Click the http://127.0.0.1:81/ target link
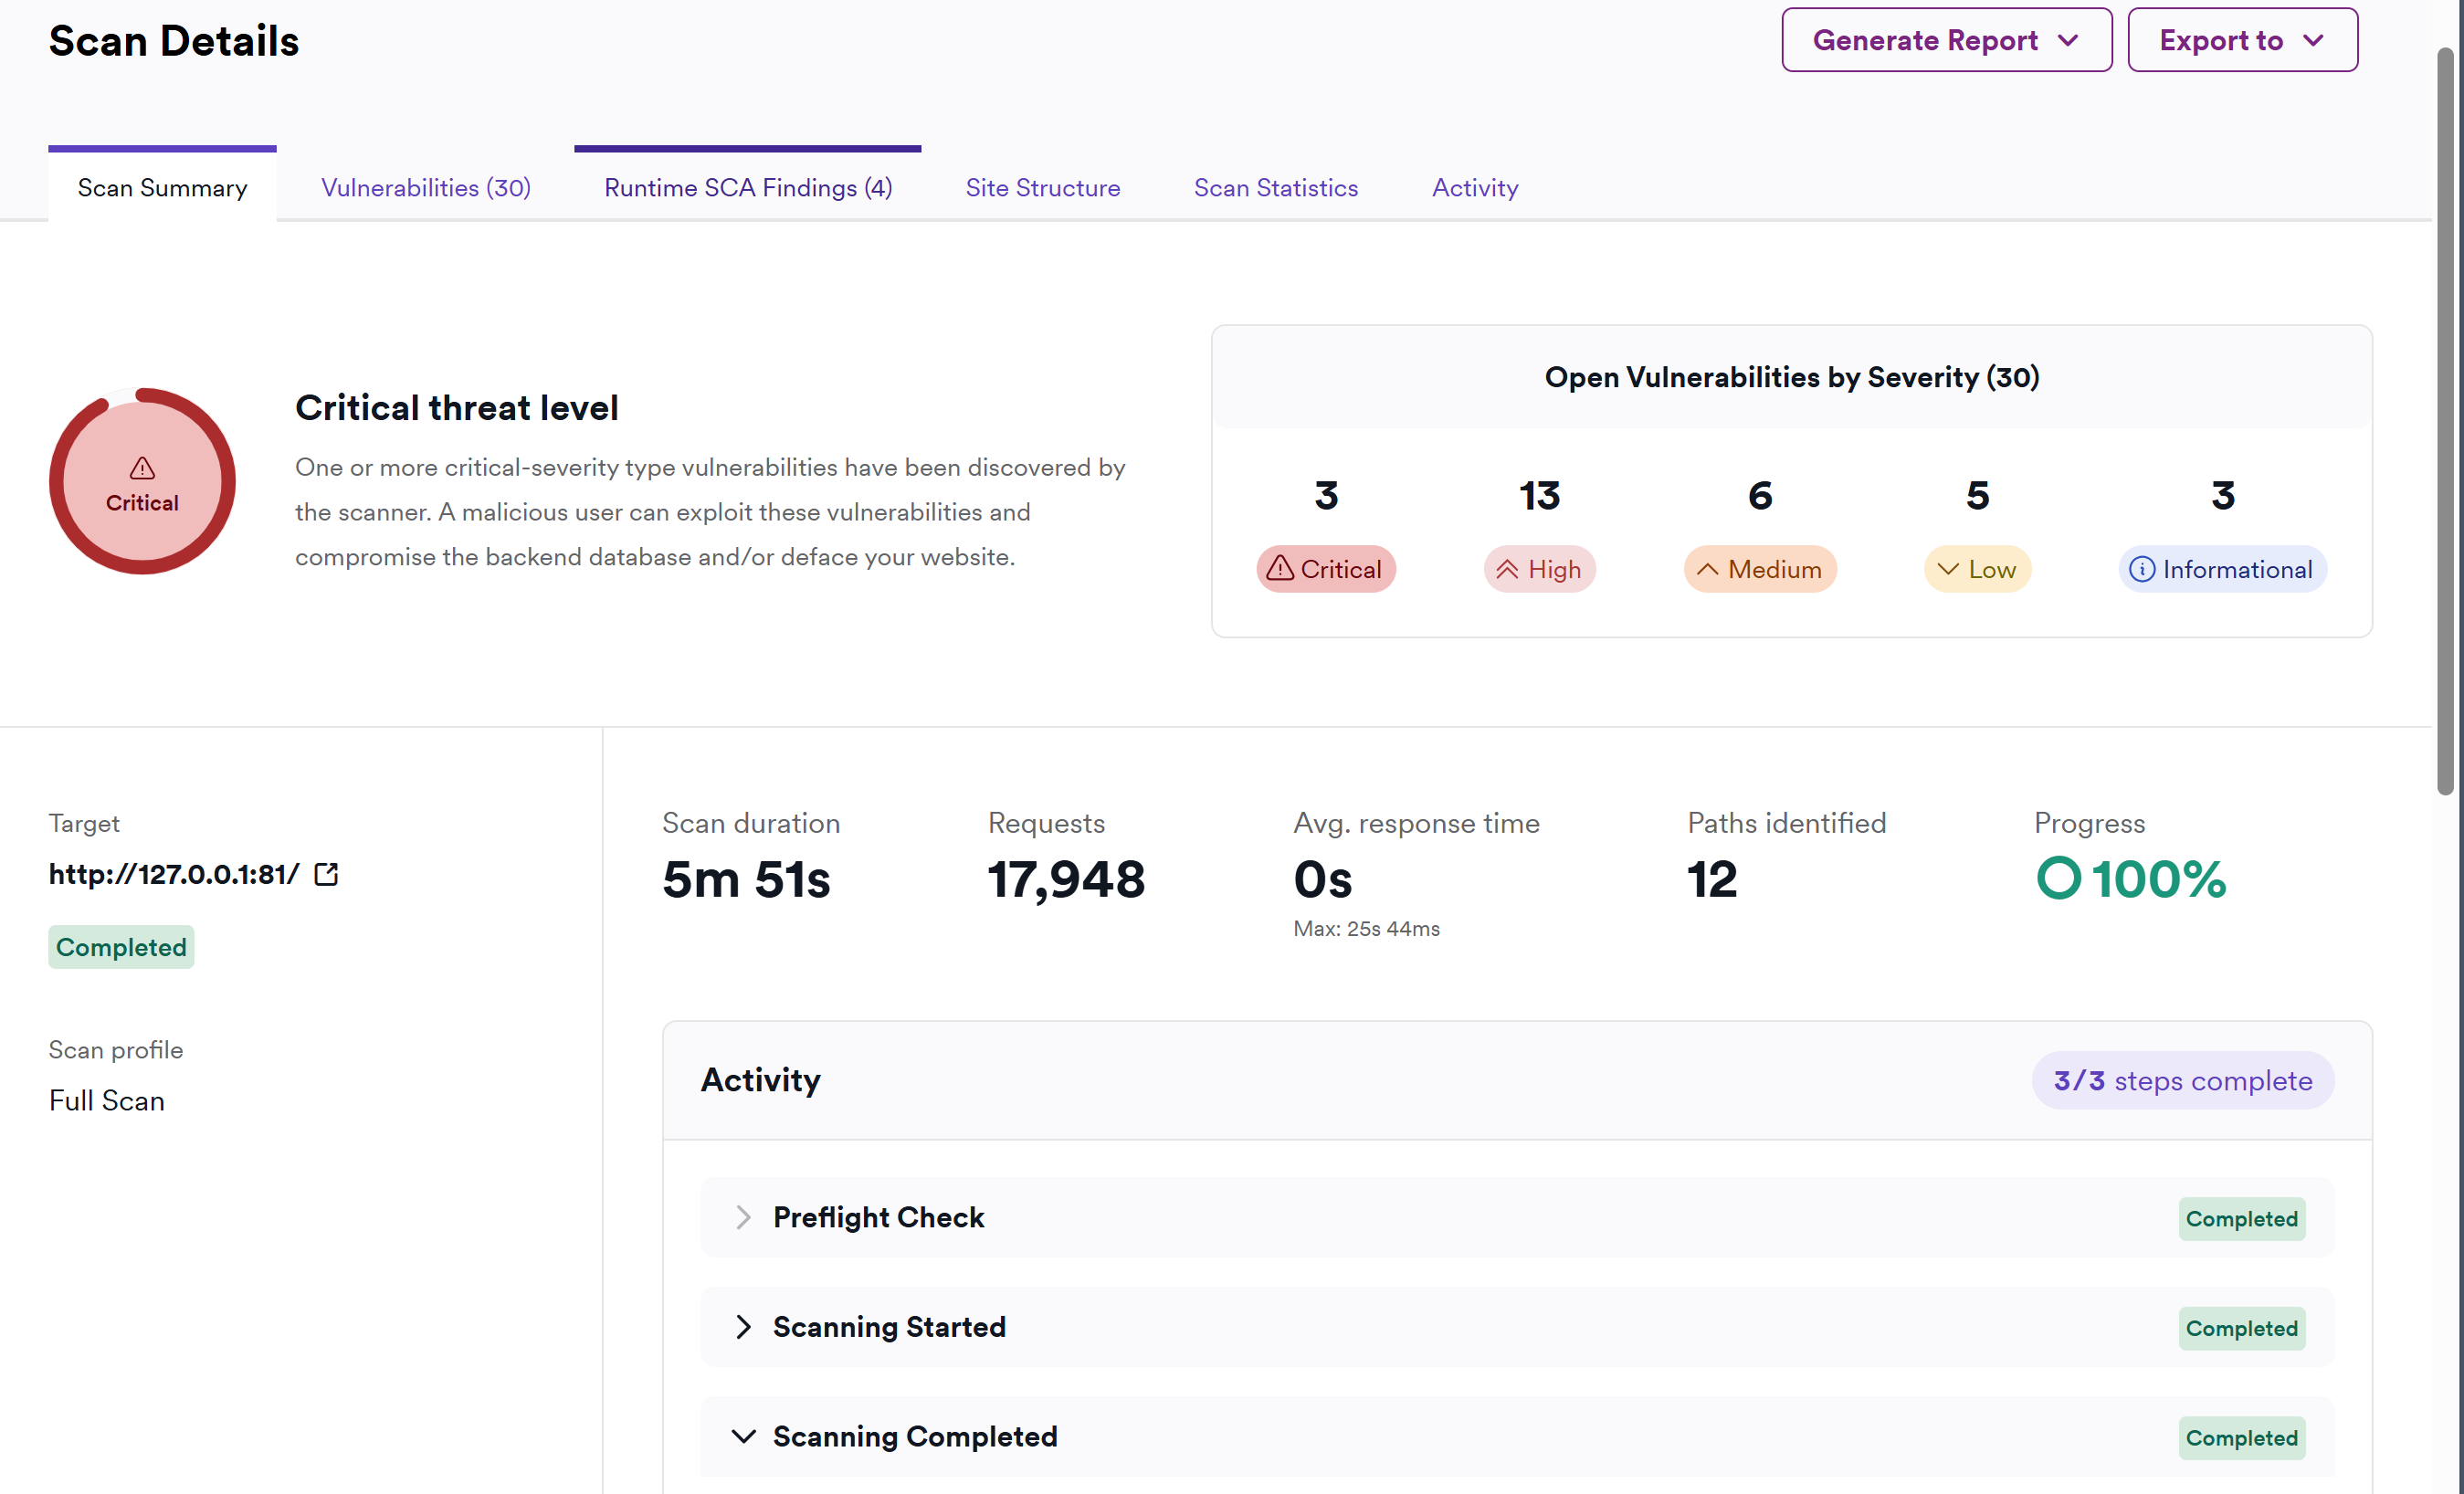 (x=174, y=874)
